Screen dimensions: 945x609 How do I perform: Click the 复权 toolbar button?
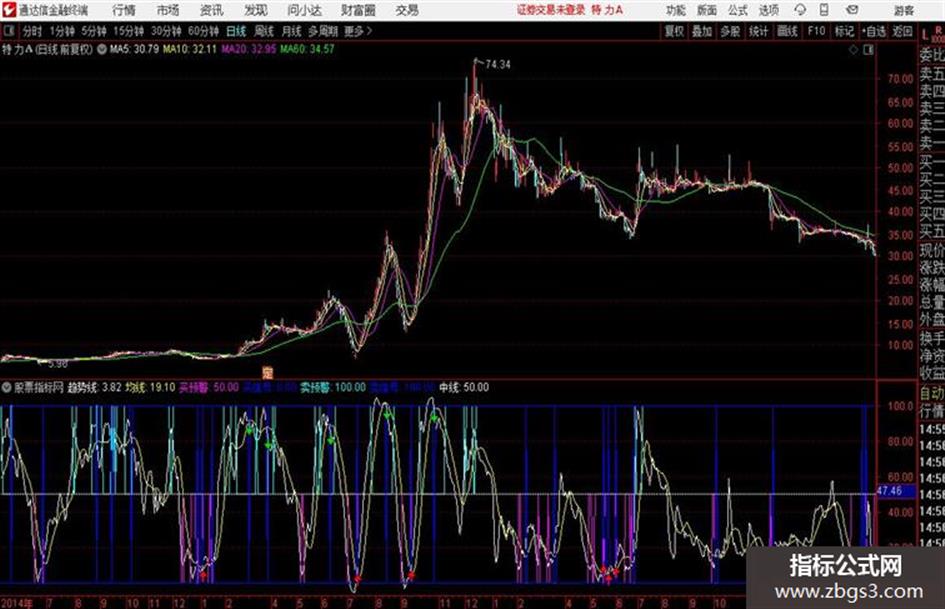674,31
